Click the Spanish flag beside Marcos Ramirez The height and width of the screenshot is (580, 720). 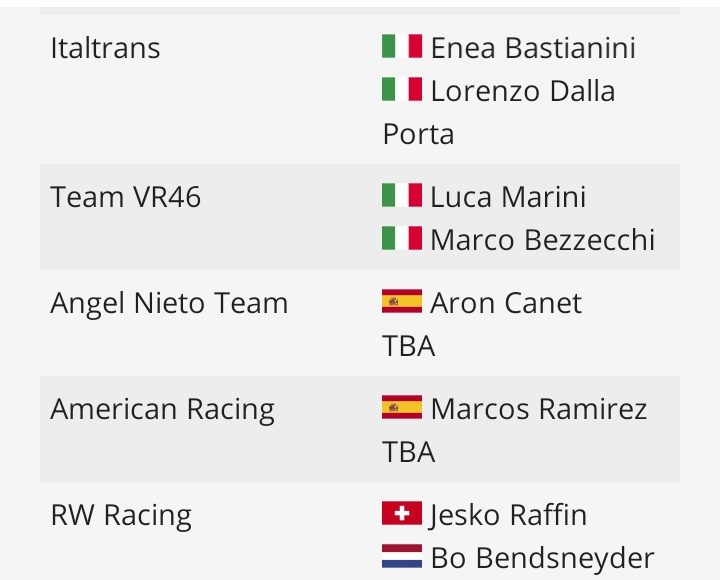(x=402, y=408)
